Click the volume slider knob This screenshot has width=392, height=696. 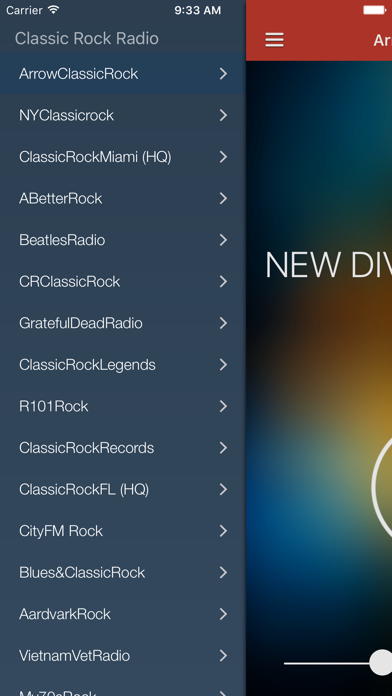click(381, 663)
